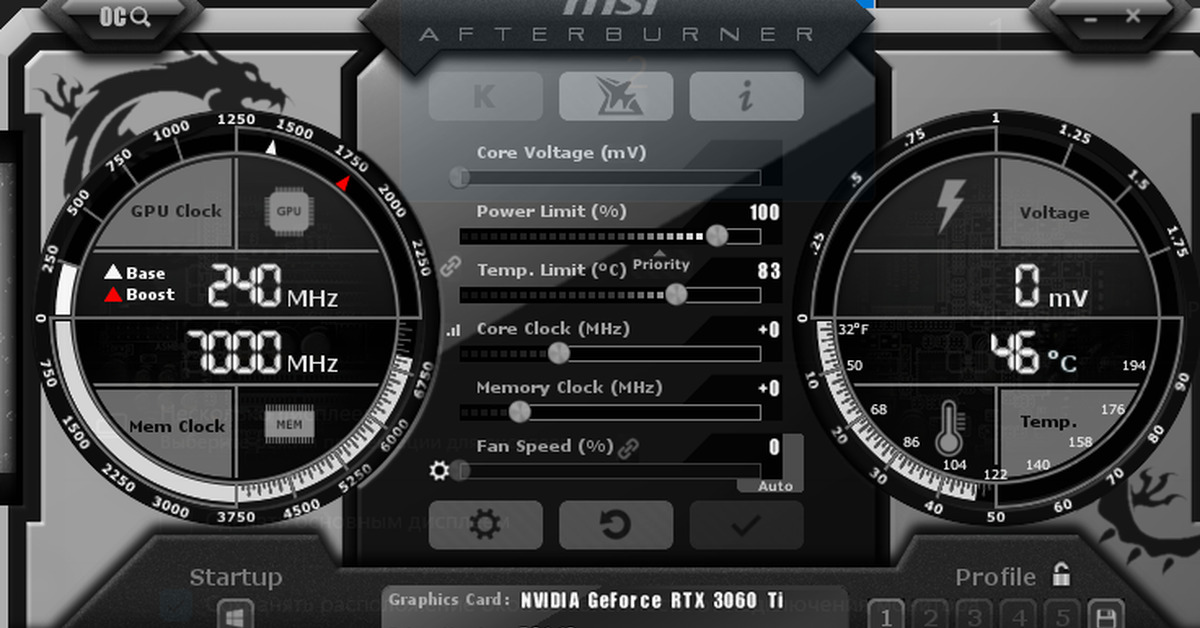Click the Temp. gauge label
Image resolution: width=1200 pixels, height=628 pixels.
point(1049,422)
